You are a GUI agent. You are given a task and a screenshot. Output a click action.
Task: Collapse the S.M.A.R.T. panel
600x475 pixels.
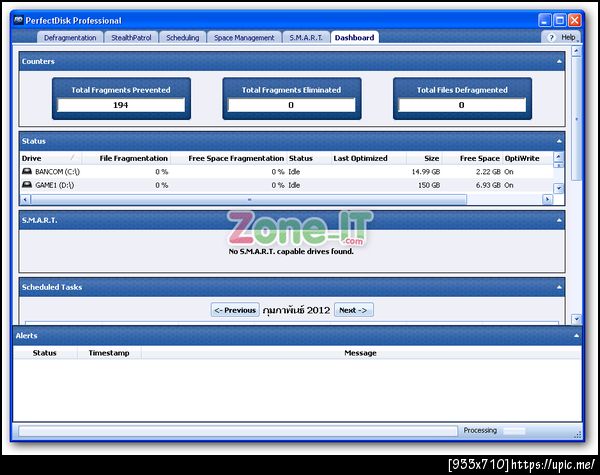[559, 220]
